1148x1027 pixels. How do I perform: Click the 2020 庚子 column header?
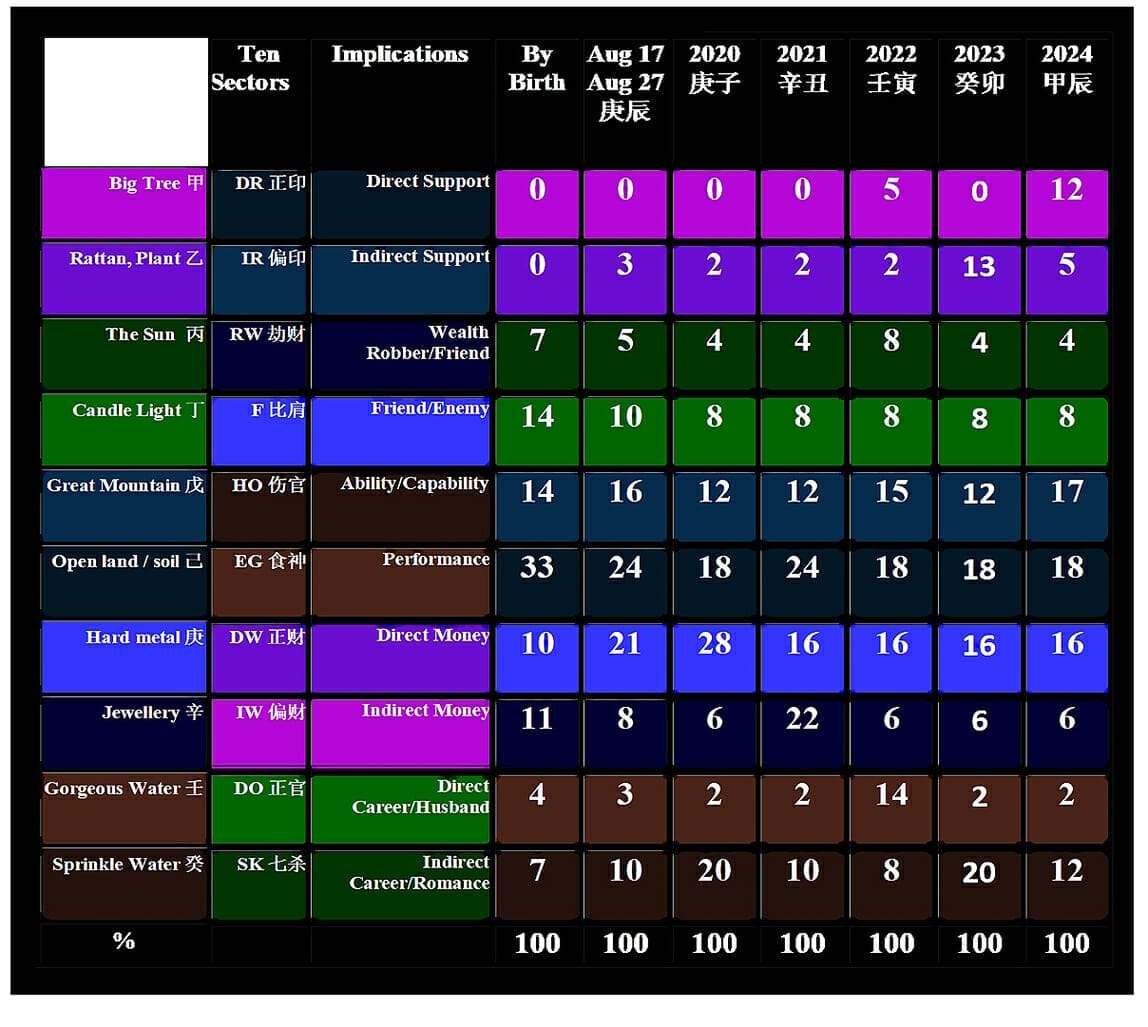coord(714,69)
